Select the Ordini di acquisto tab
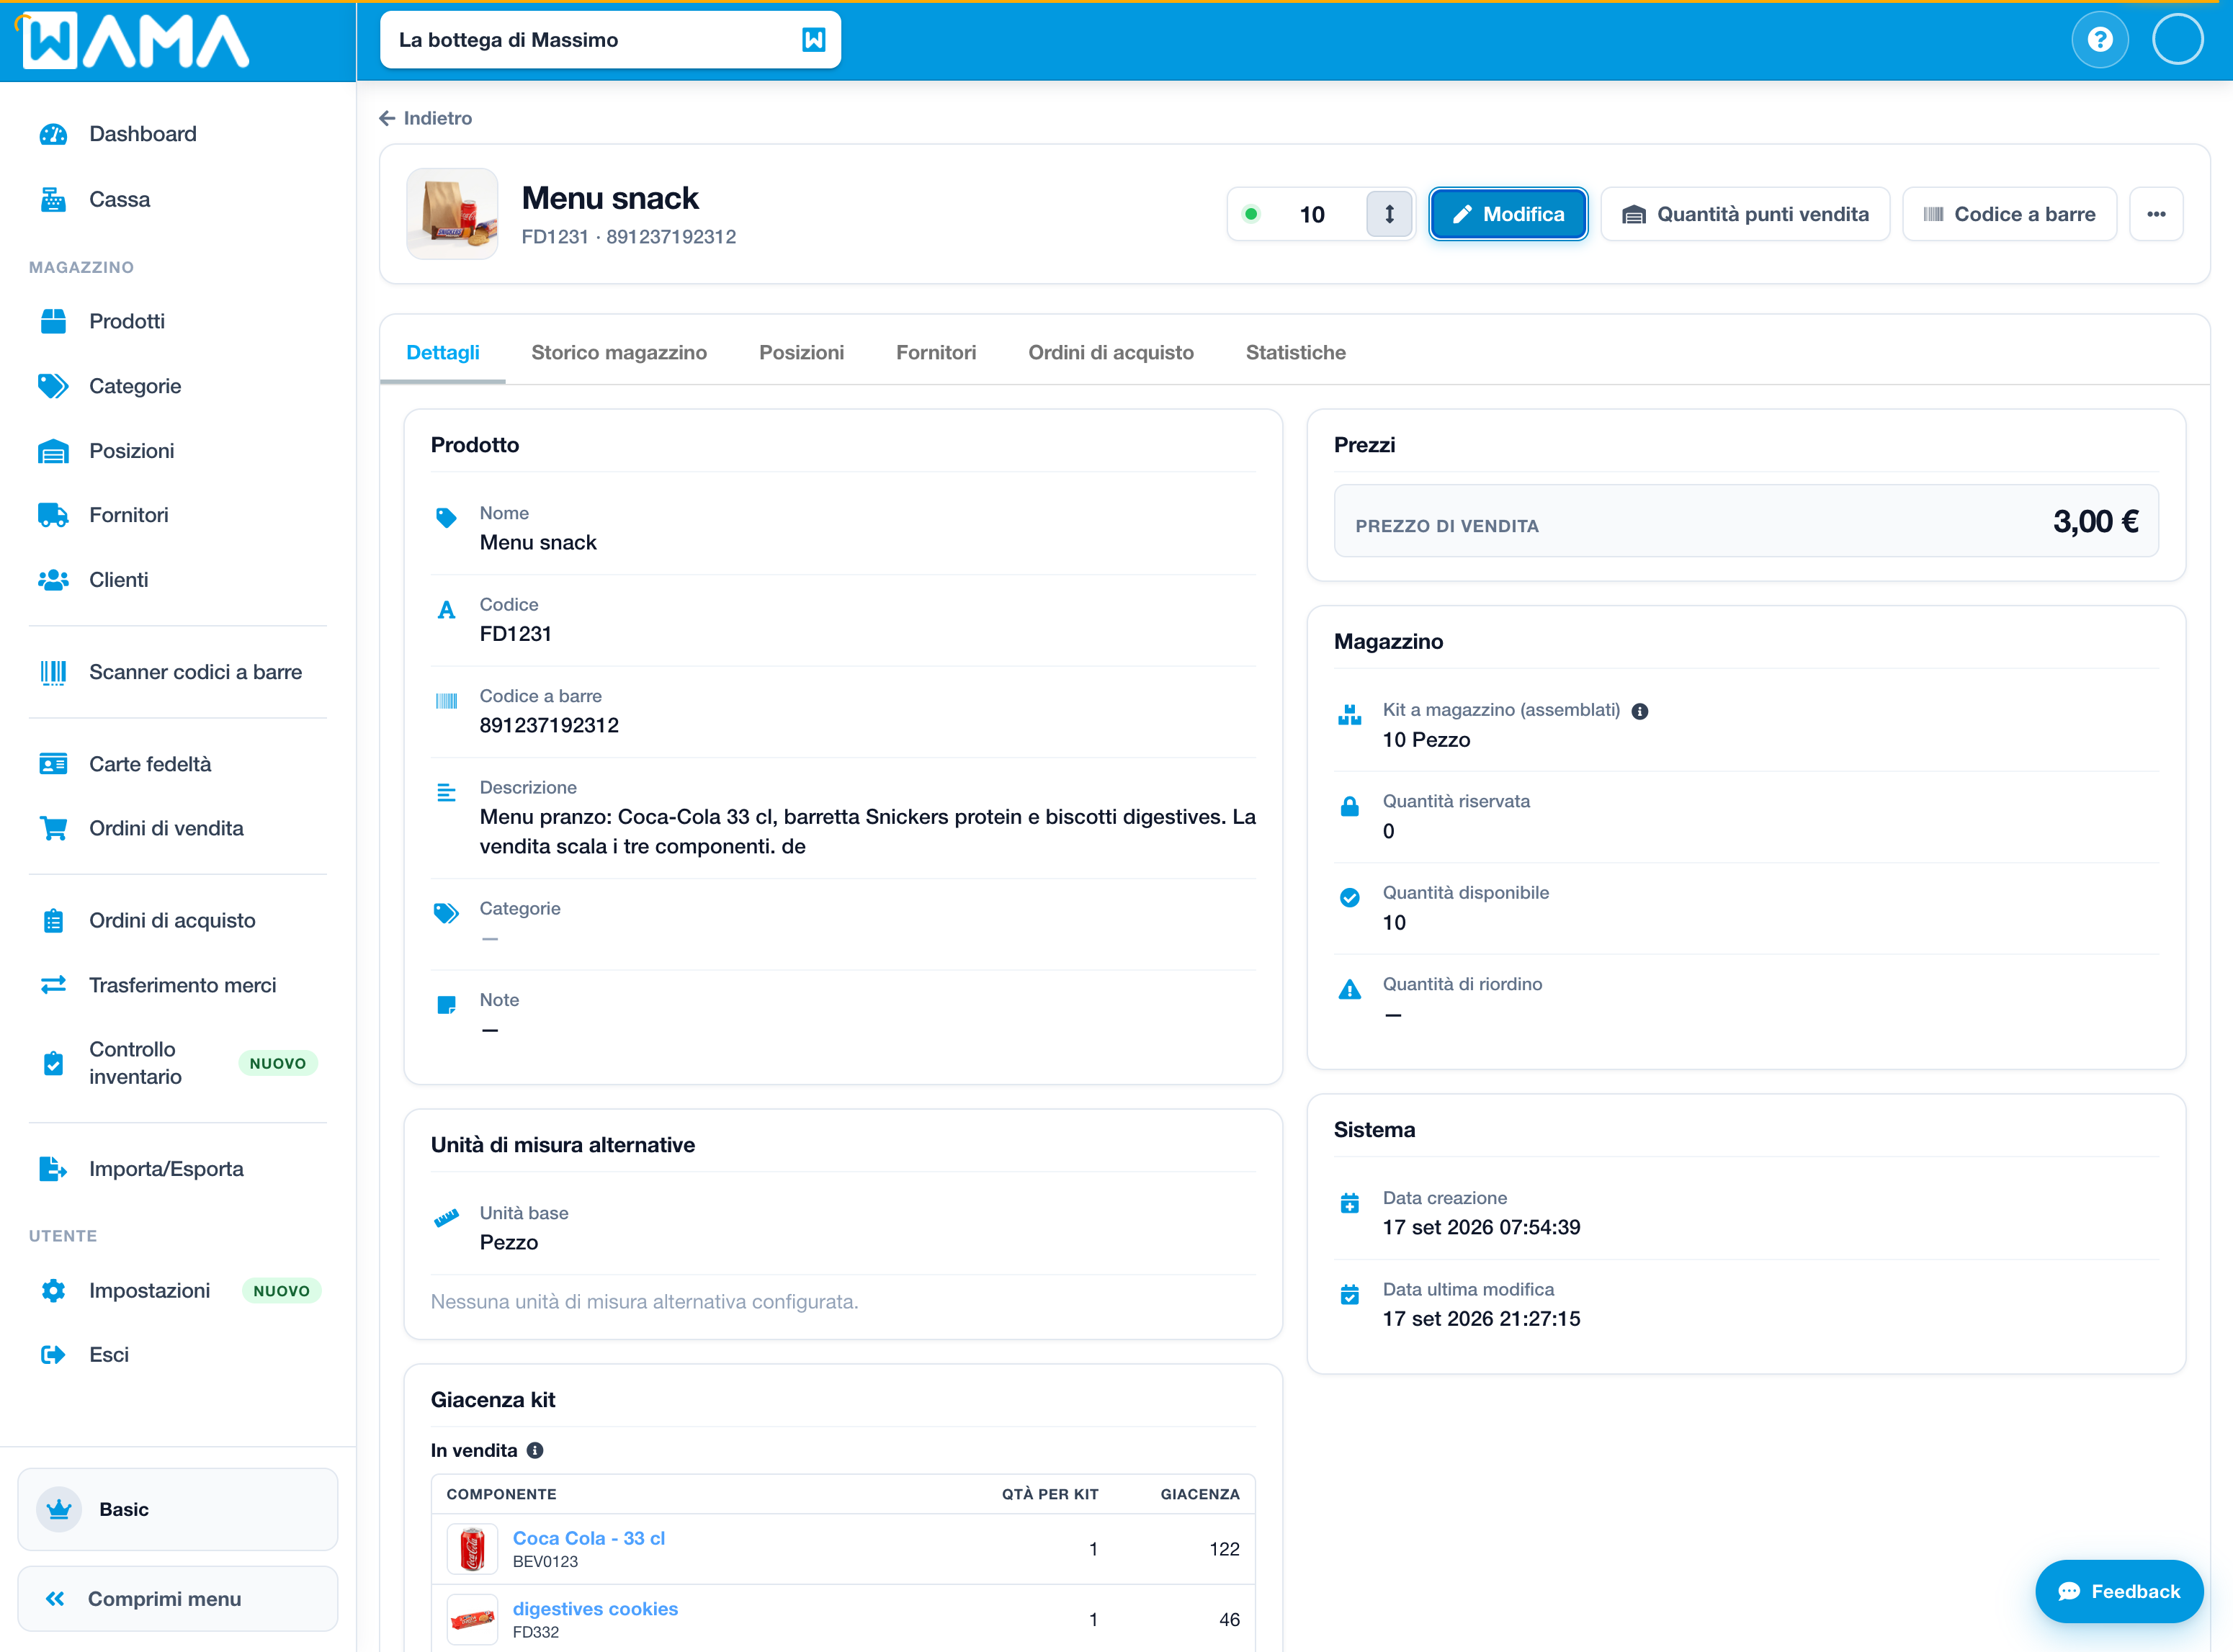This screenshot has width=2233, height=1652. 1111,353
